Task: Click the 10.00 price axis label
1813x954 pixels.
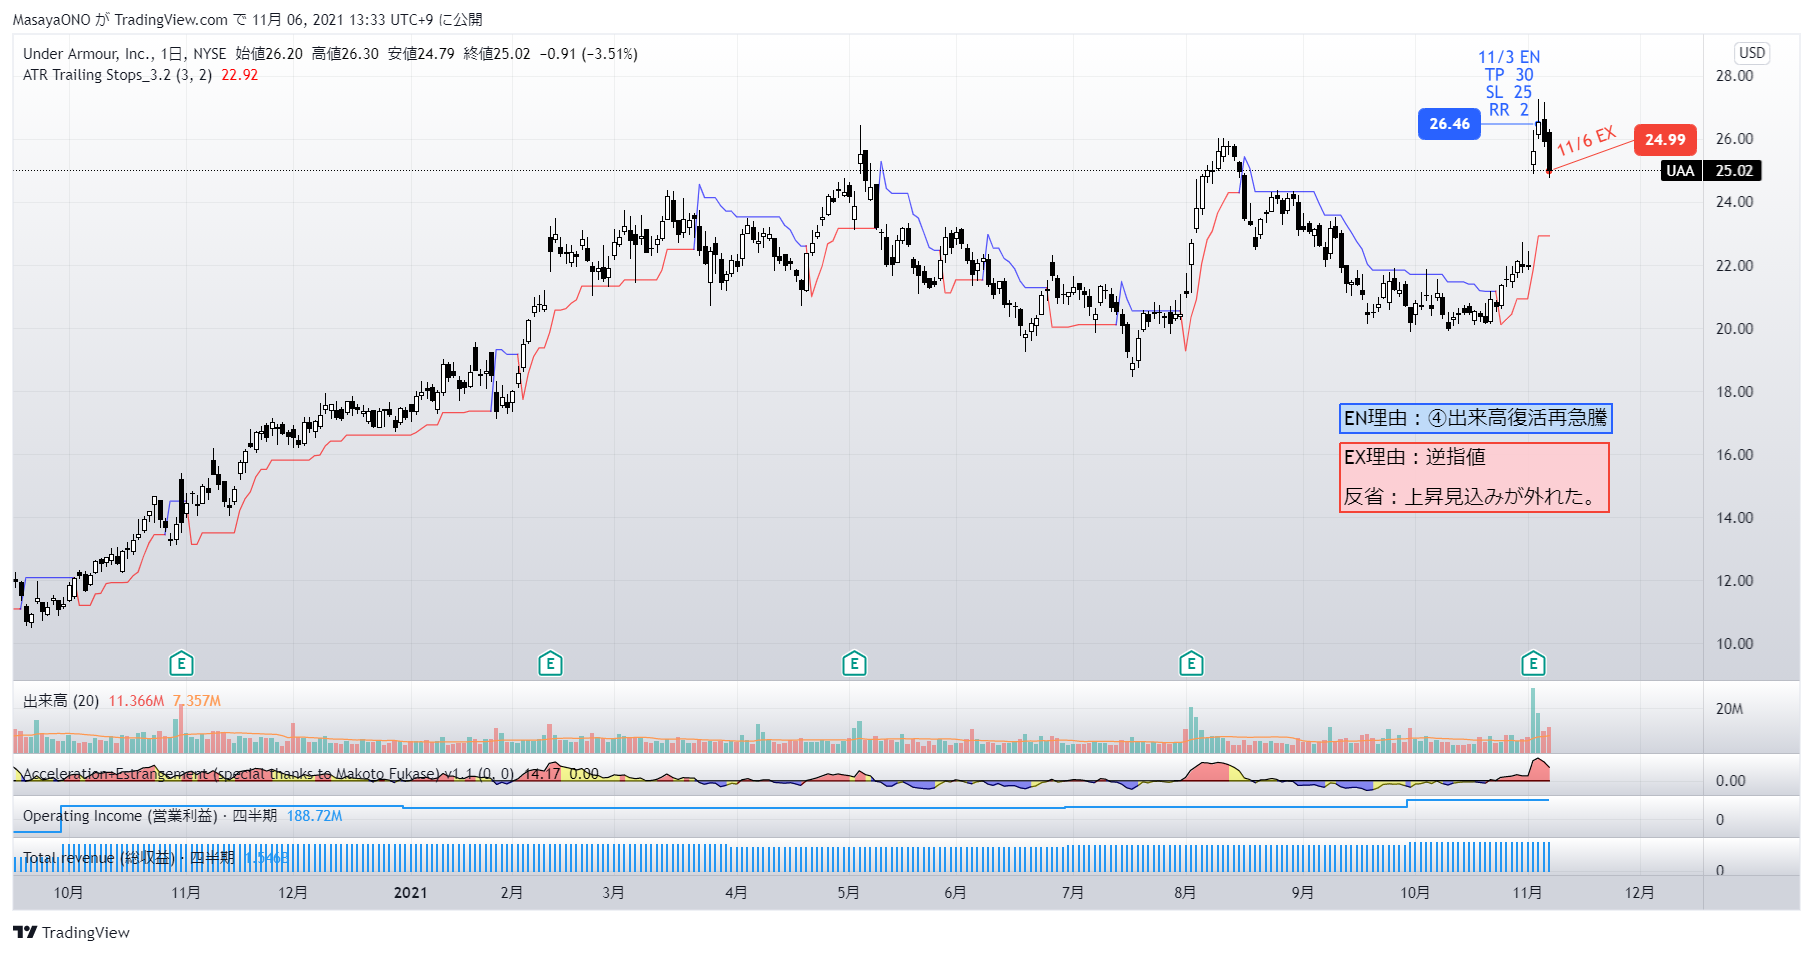Action: pyautogui.click(x=1735, y=644)
